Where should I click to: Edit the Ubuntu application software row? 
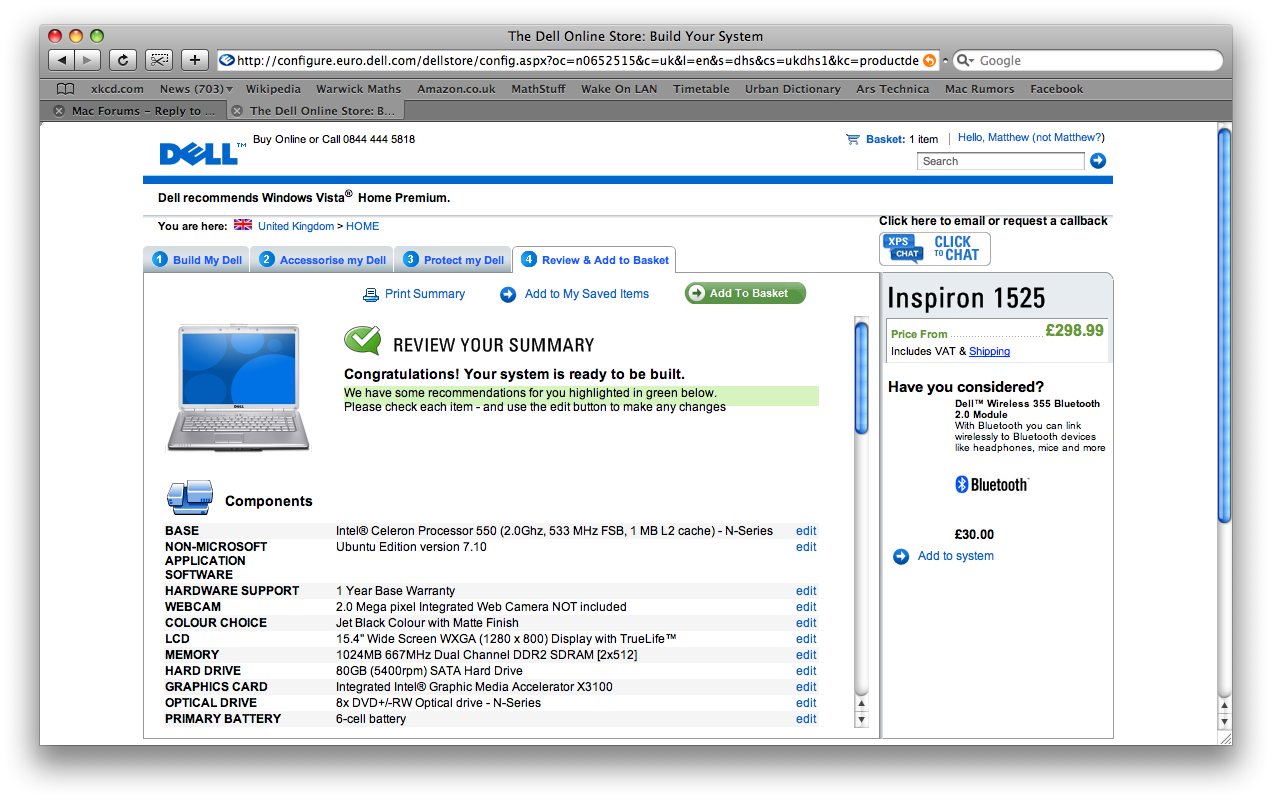[x=806, y=547]
